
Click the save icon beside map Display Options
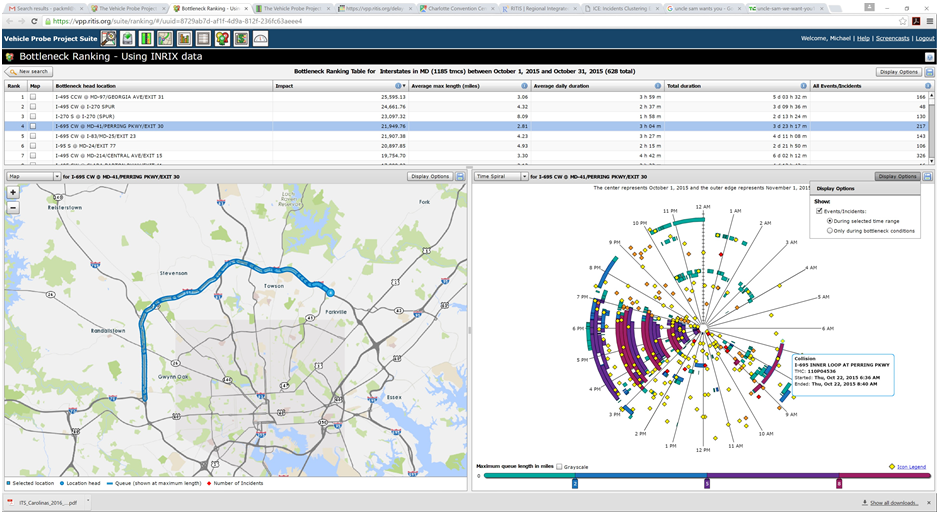(x=460, y=176)
